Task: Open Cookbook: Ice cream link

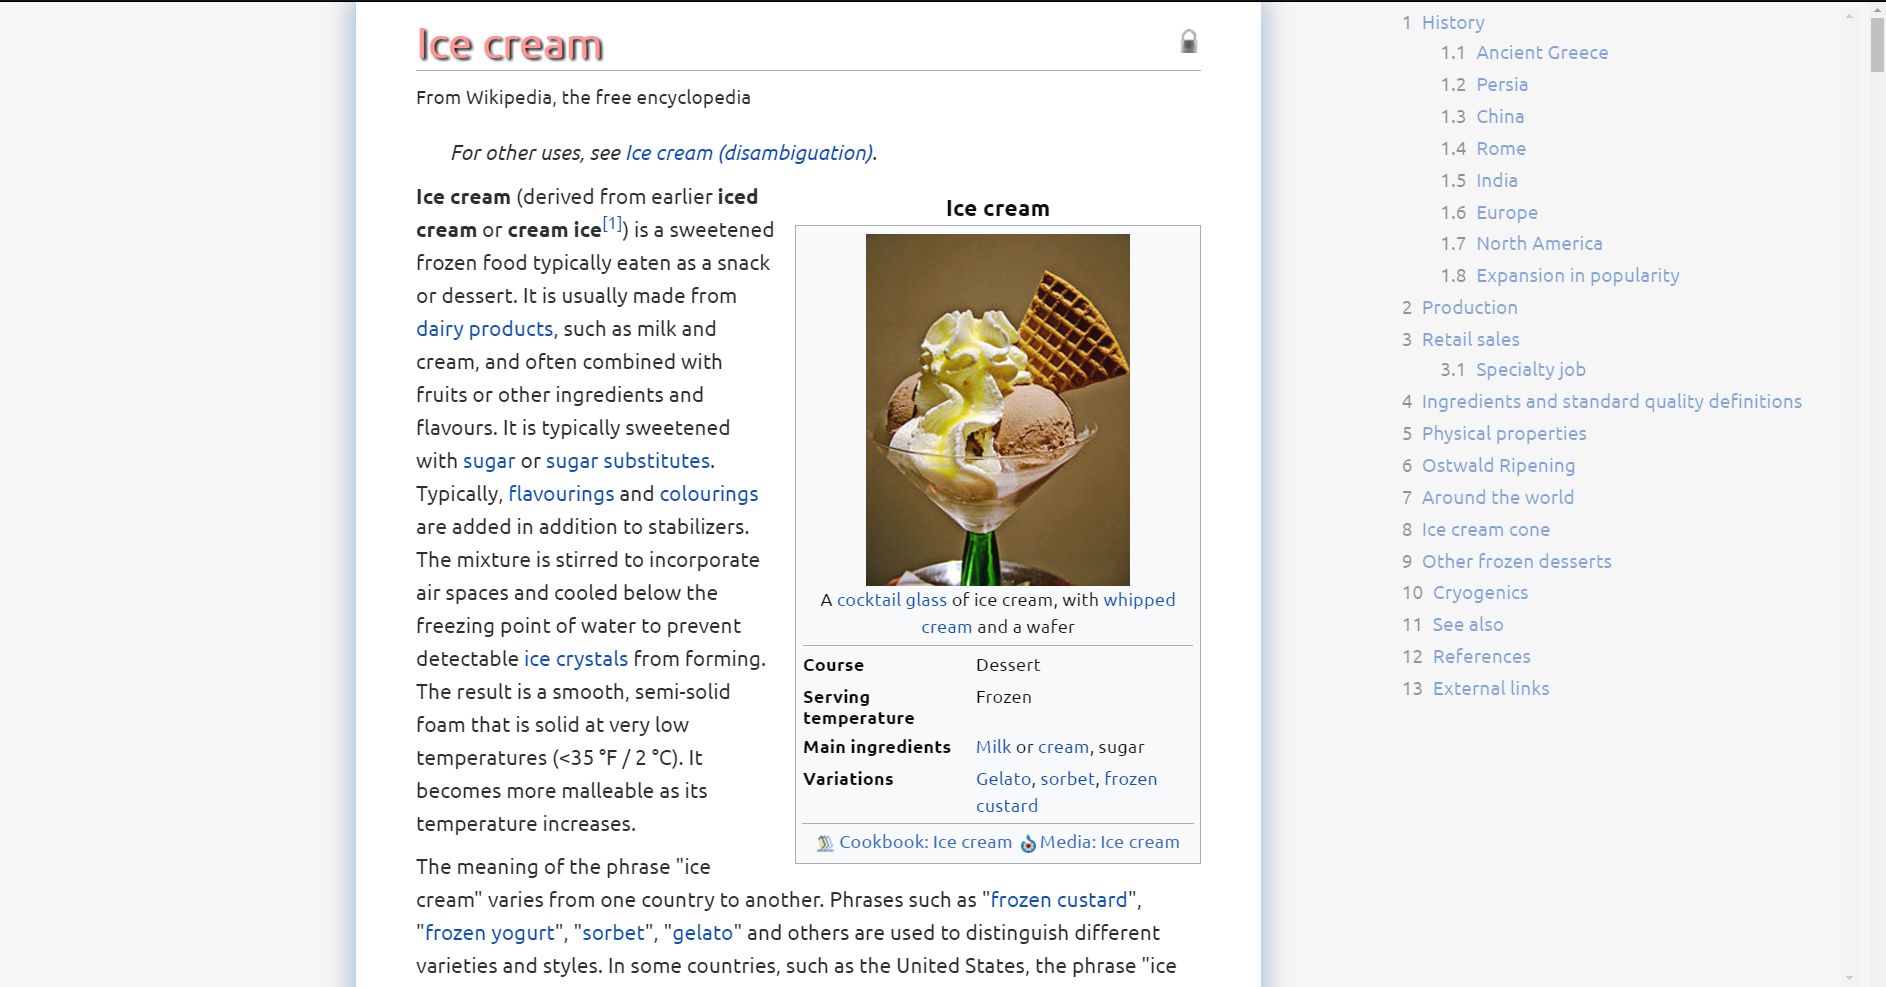Action: 925,842
